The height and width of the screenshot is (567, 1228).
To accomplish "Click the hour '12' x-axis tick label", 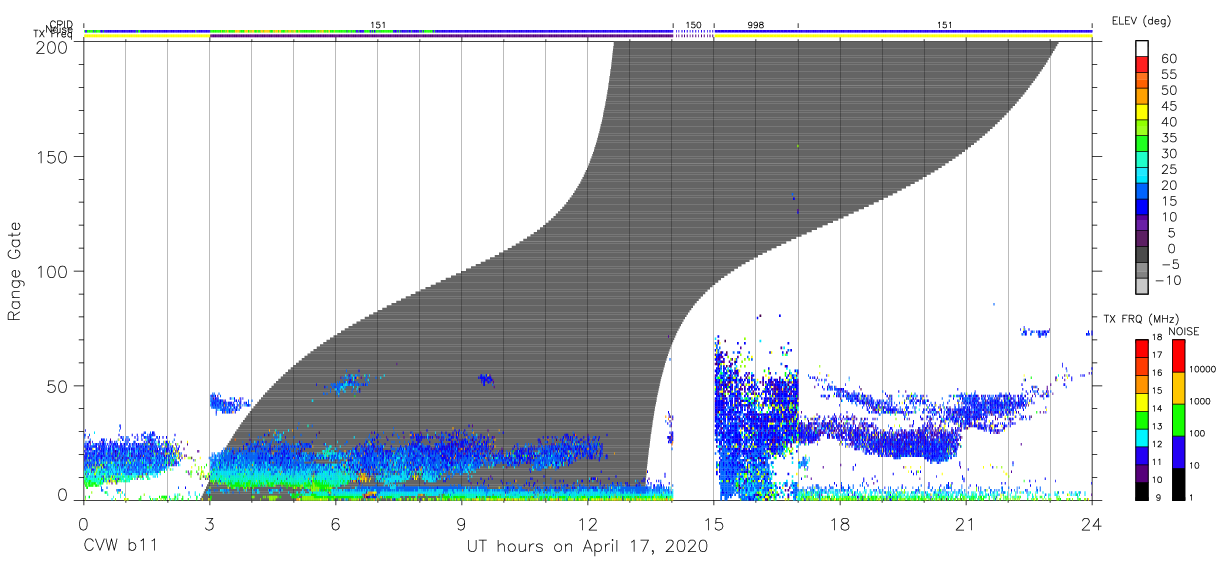I will [x=587, y=524].
